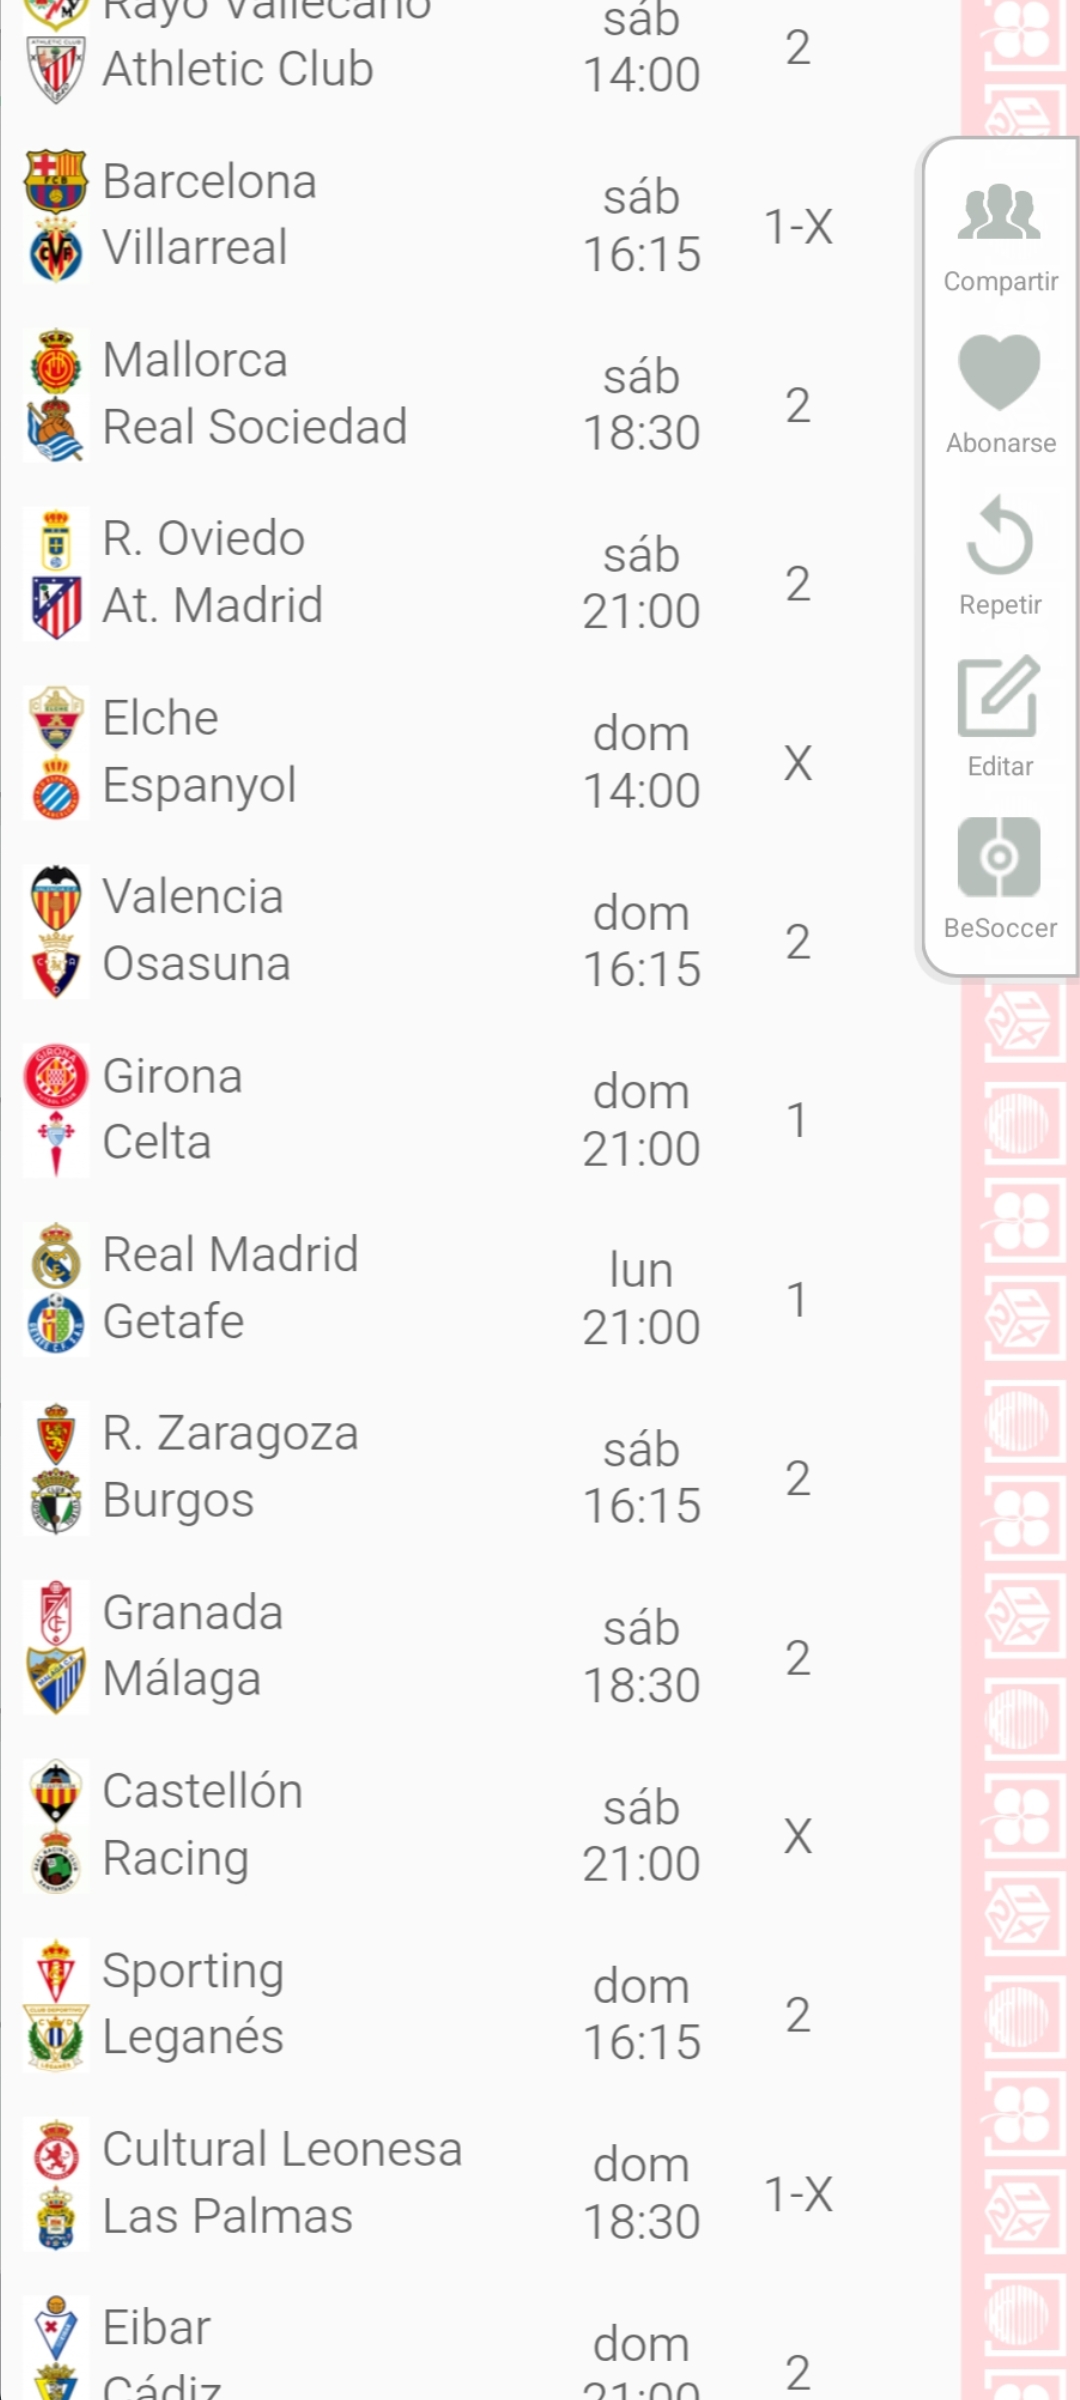The width and height of the screenshot is (1080, 2400).
Task: Tap the Barcelona club crest
Action: click(56, 181)
